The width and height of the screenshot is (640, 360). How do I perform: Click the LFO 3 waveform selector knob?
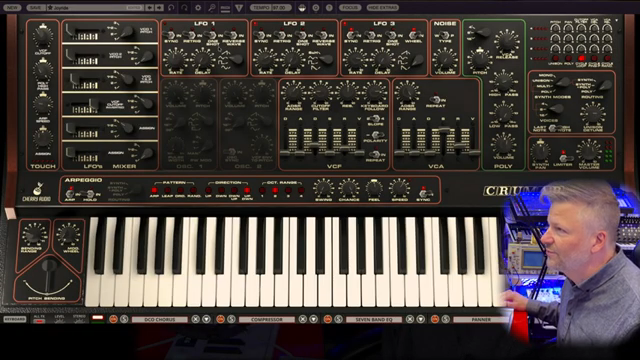click(417, 60)
